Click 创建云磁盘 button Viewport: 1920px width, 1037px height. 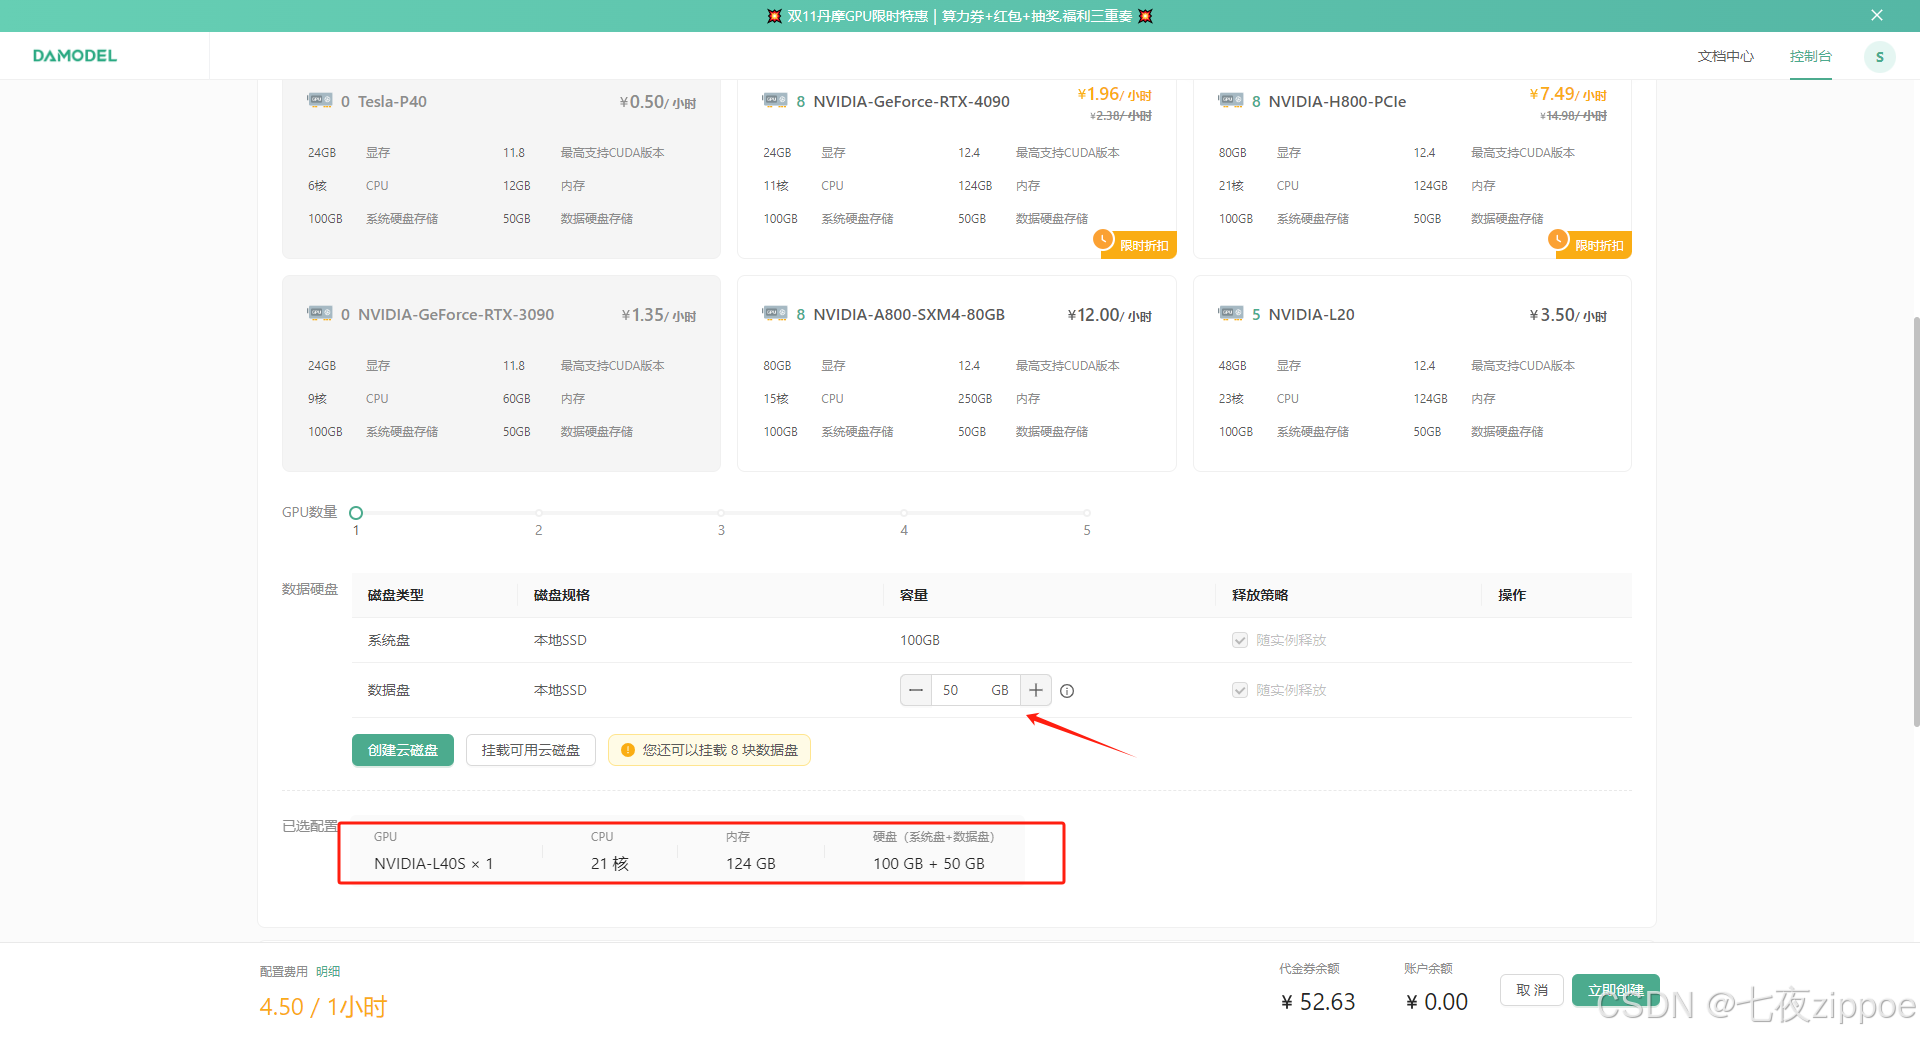(x=403, y=750)
